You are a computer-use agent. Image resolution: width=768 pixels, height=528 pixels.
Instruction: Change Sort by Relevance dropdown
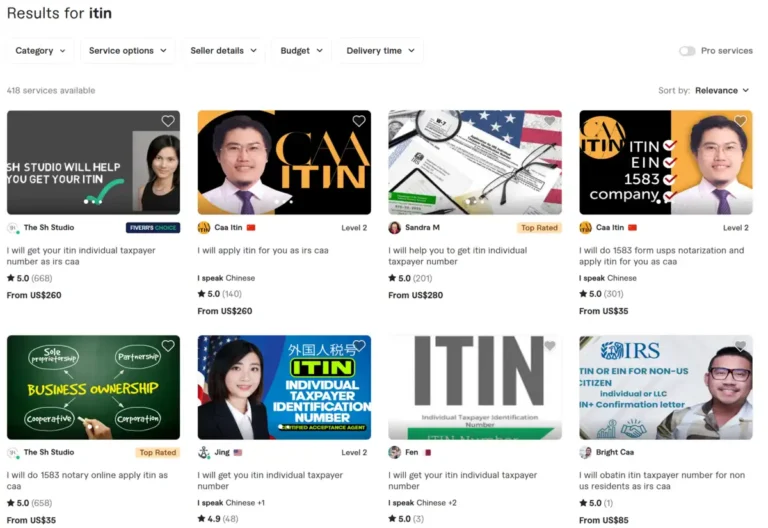pos(722,91)
